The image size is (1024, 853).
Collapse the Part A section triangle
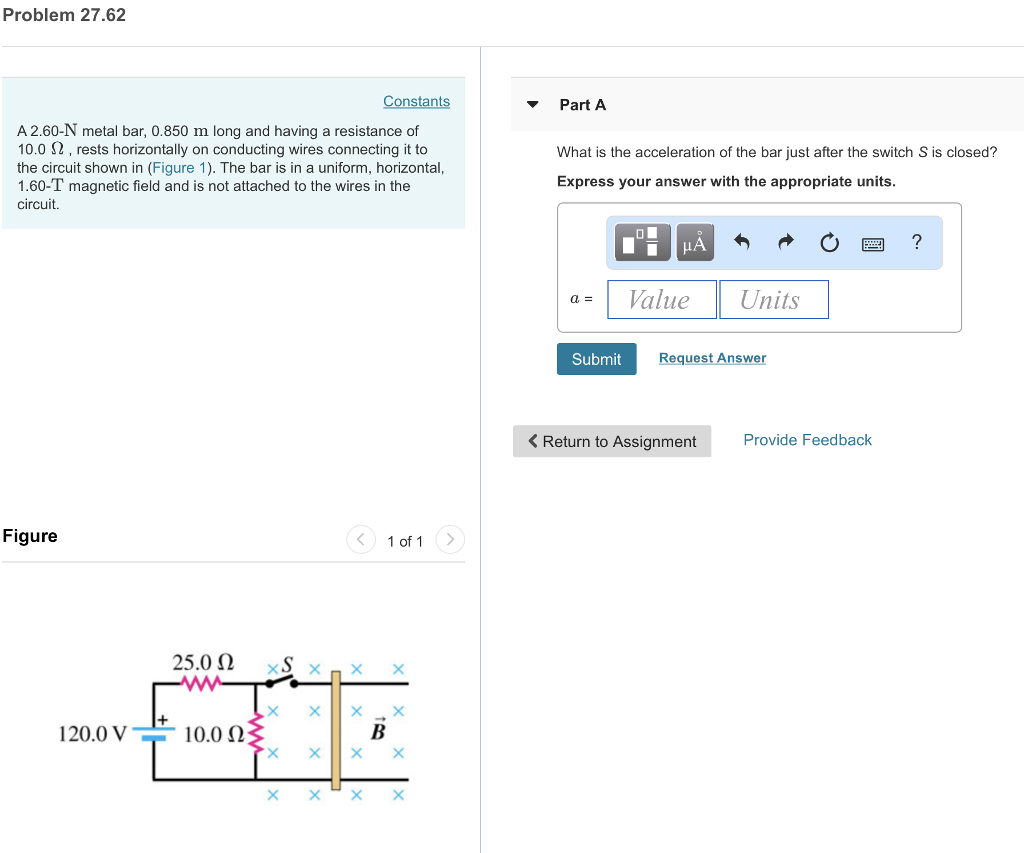pyautogui.click(x=532, y=104)
